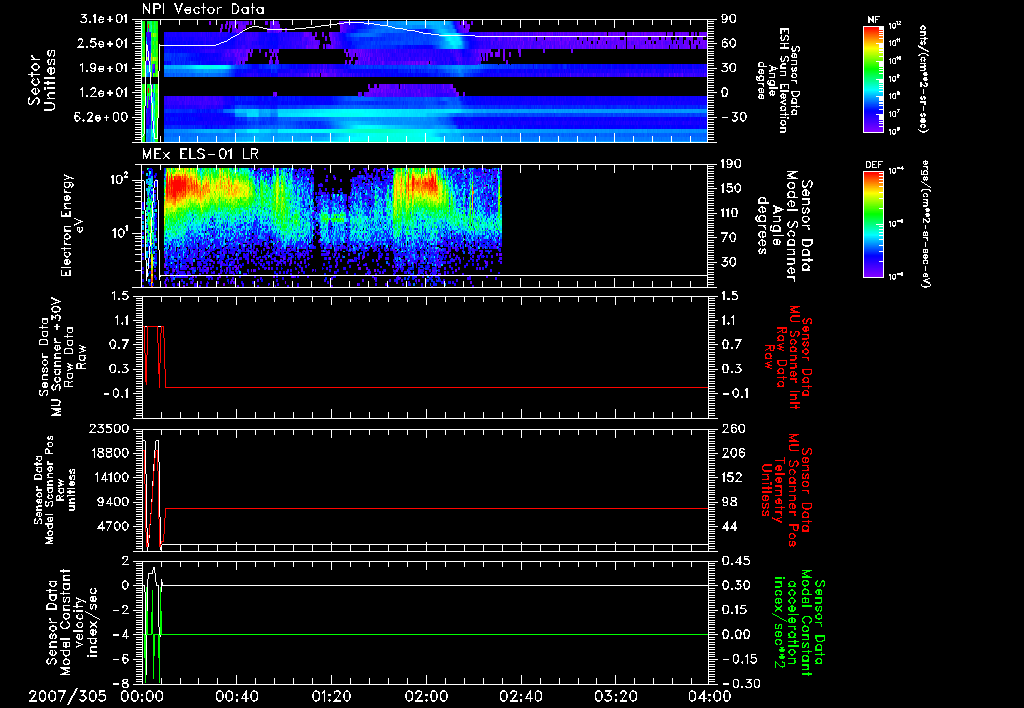Click the flat green acceleration trace
Image resolution: width=1024 pixels, height=708 pixels.
point(434,634)
